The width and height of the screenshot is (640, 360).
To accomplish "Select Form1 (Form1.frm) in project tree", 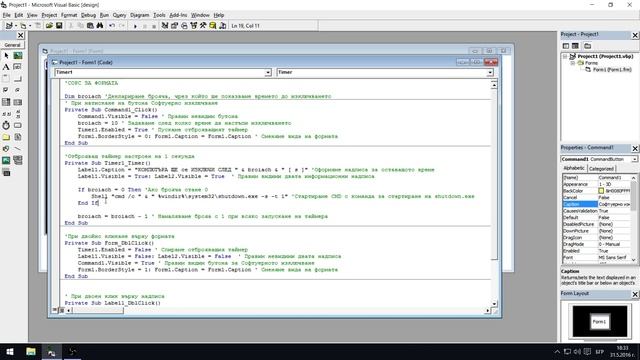I will click(x=612, y=70).
